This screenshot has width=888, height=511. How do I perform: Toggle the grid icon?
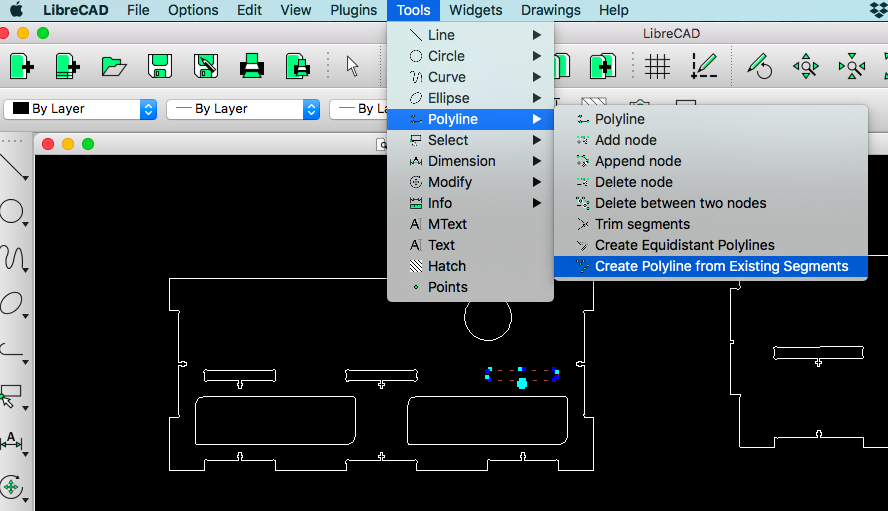(657, 66)
